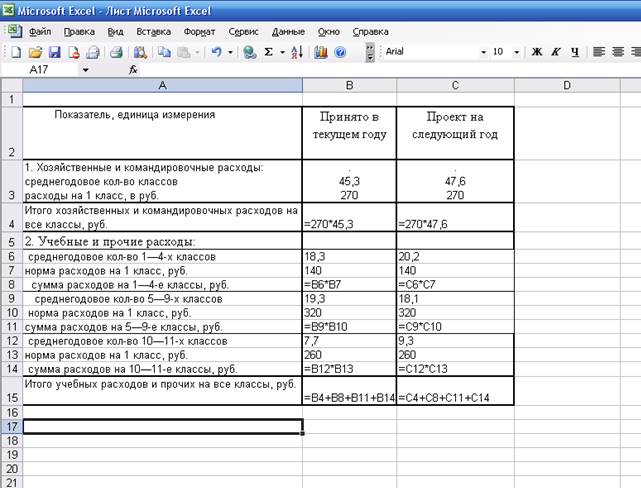641x488 pixels.
Task: Select cell with formula =B6*B7
Action: (350, 284)
